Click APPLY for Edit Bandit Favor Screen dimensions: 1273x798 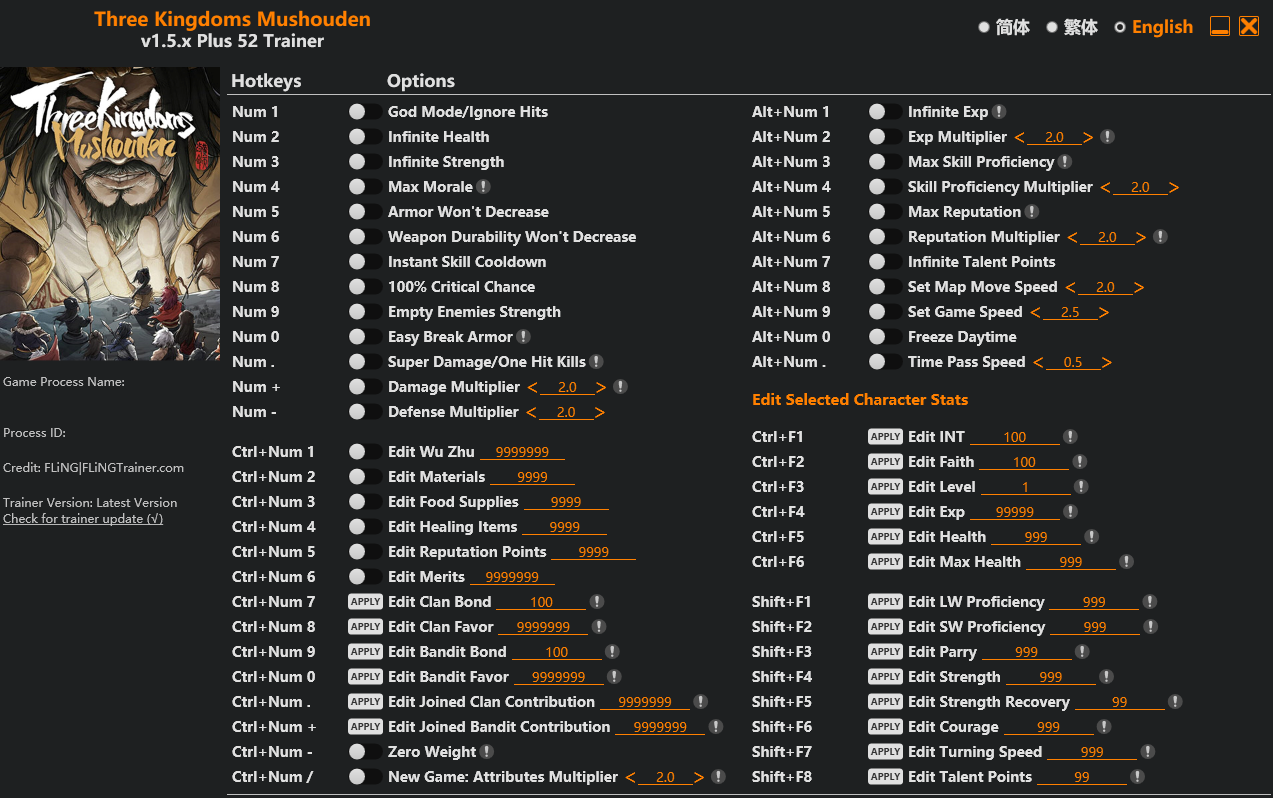click(x=365, y=677)
